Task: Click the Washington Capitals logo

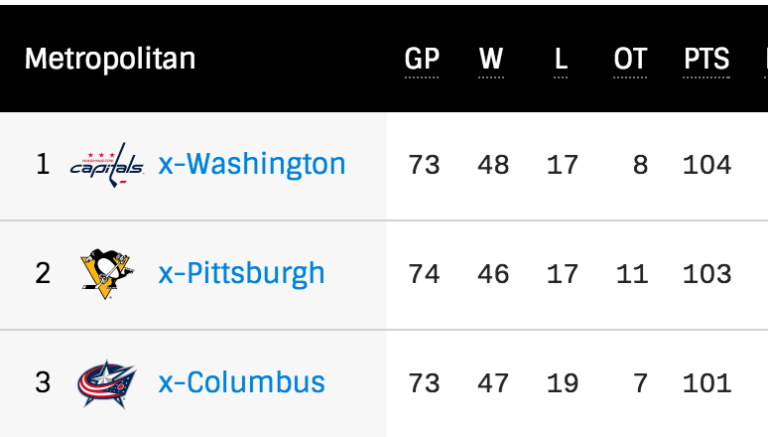Action: pos(106,165)
